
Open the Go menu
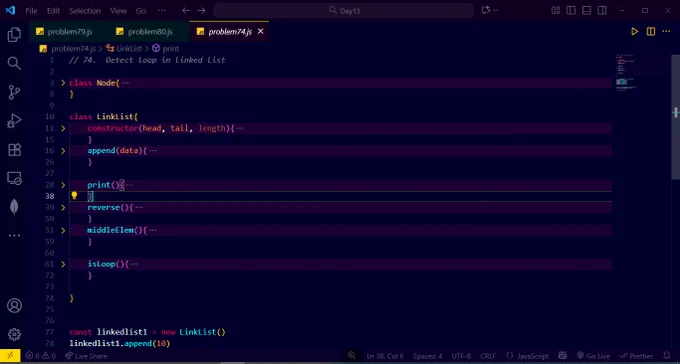(x=141, y=10)
